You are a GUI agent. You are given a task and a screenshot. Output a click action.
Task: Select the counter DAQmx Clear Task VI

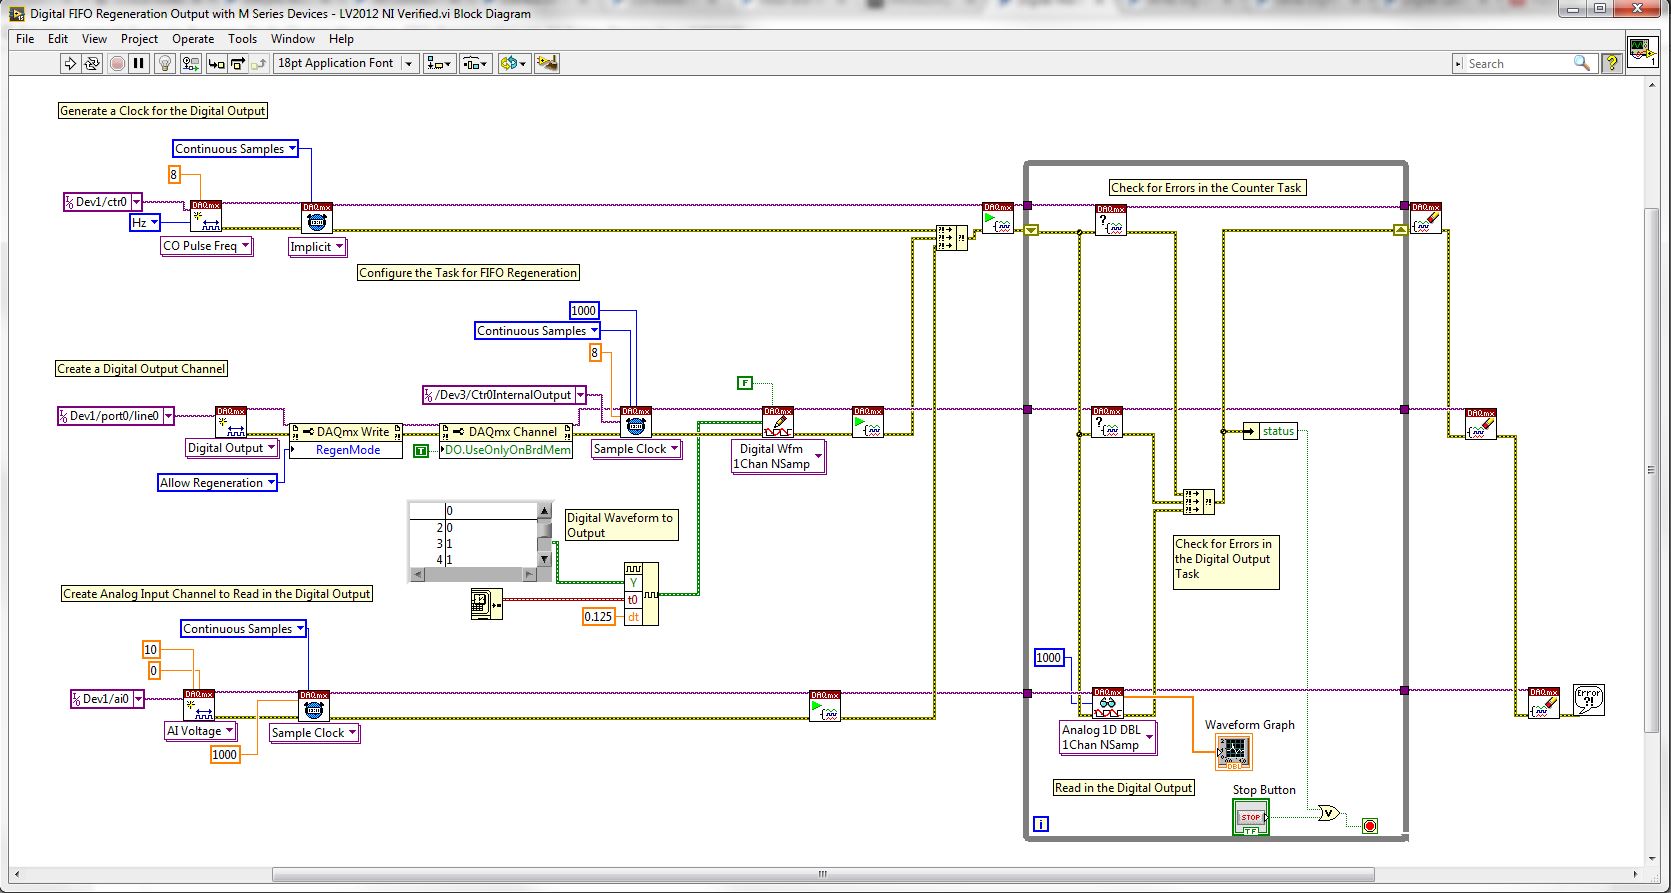tap(1426, 219)
